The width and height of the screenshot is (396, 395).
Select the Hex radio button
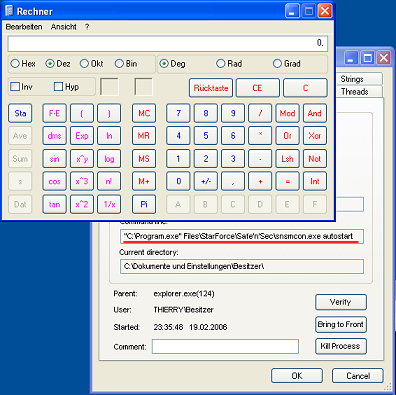click(15, 64)
